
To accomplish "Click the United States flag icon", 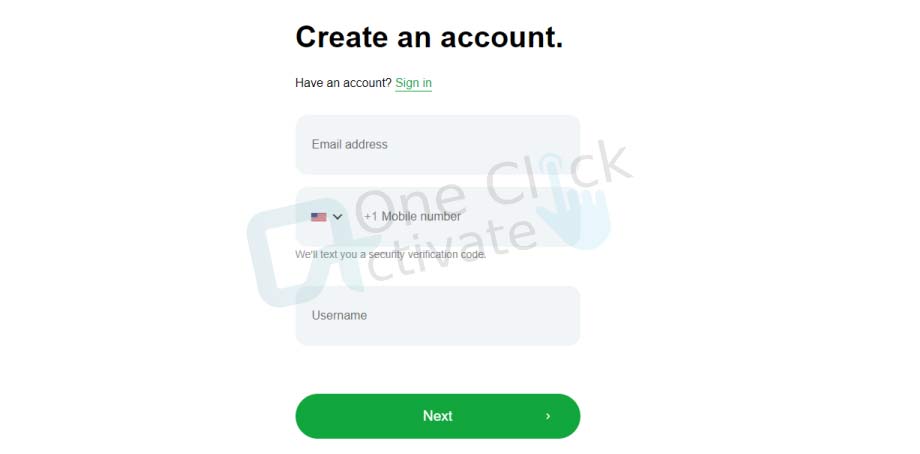I will click(319, 217).
